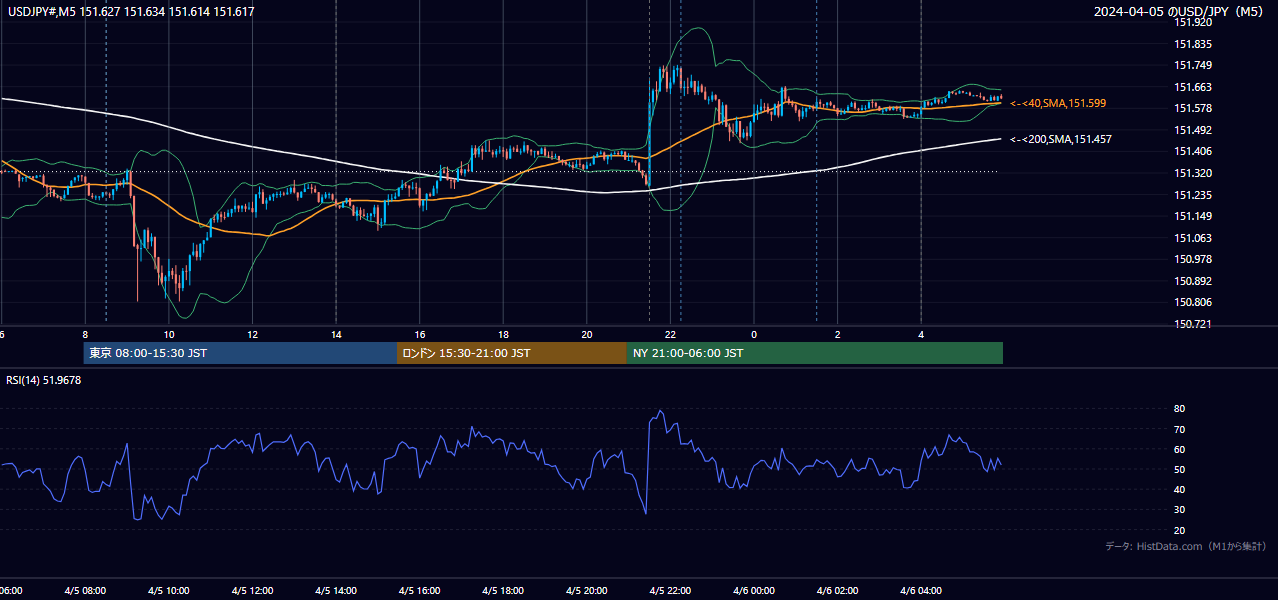Click the 4/5 20:00 time axis label
The height and width of the screenshot is (600, 1278).
(587, 591)
